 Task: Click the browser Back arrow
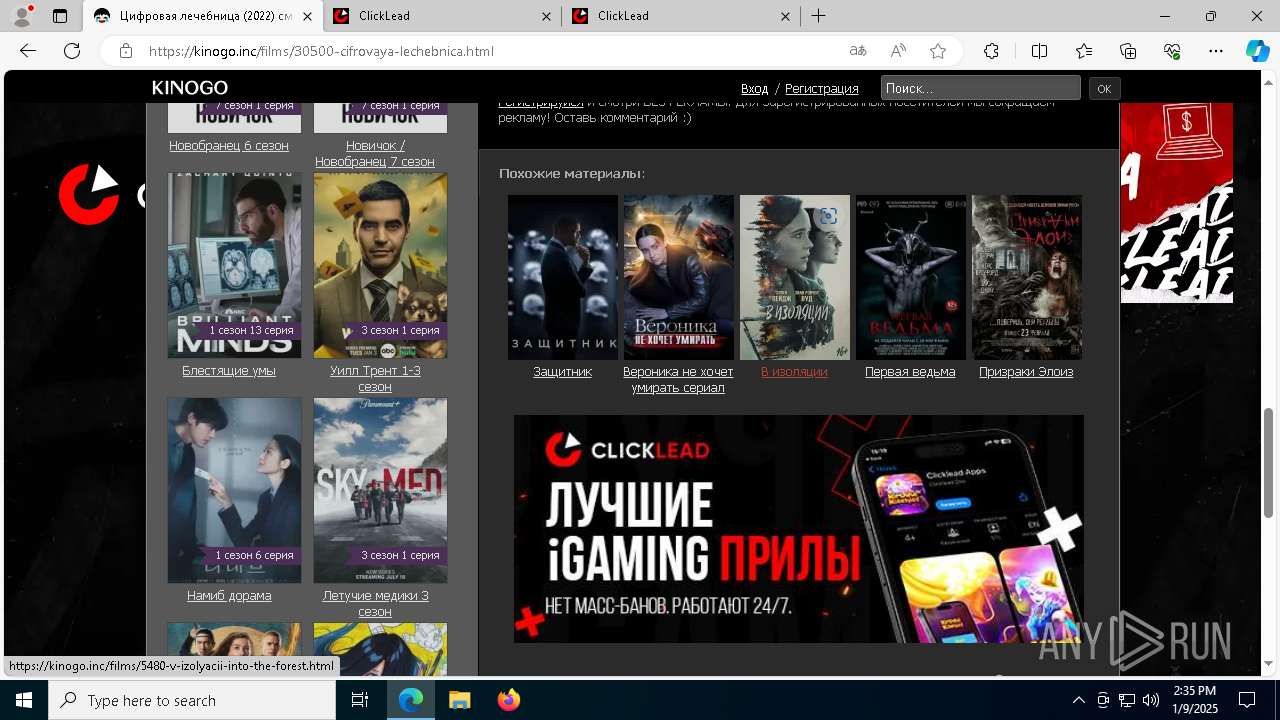(x=28, y=51)
